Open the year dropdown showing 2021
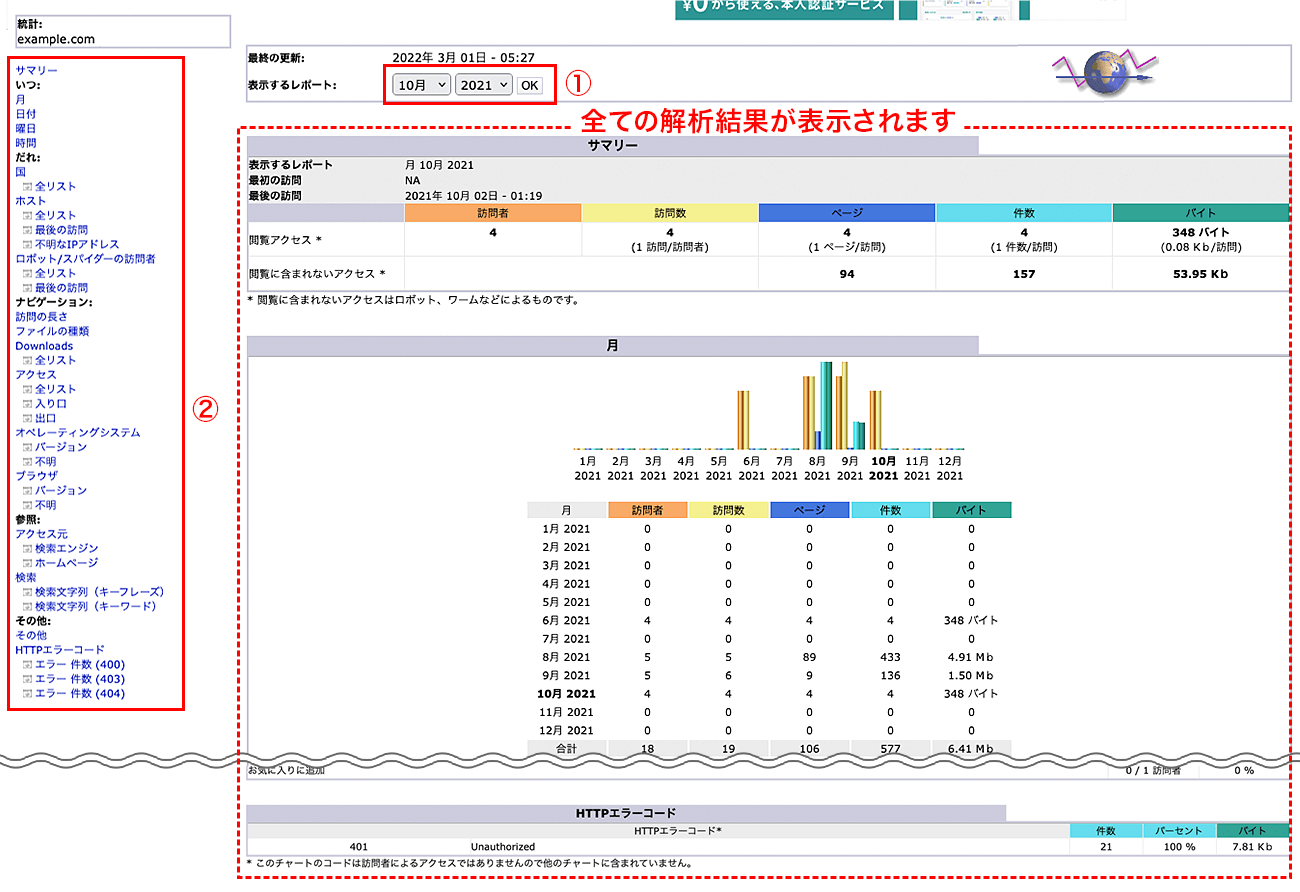Viewport: 1300px width, 892px height. [x=483, y=85]
